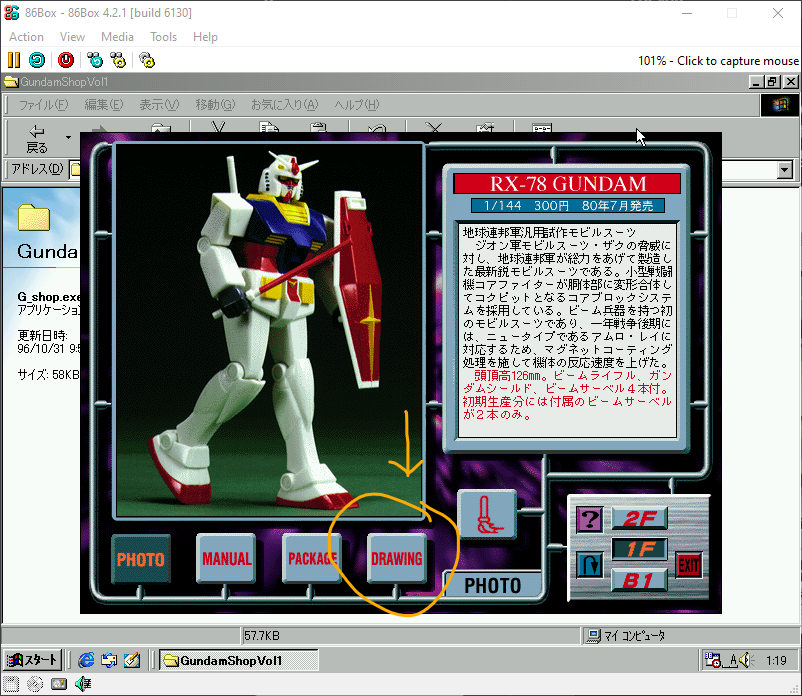Send Ctrl+Alt+Esc via toolbar icon

118,60
